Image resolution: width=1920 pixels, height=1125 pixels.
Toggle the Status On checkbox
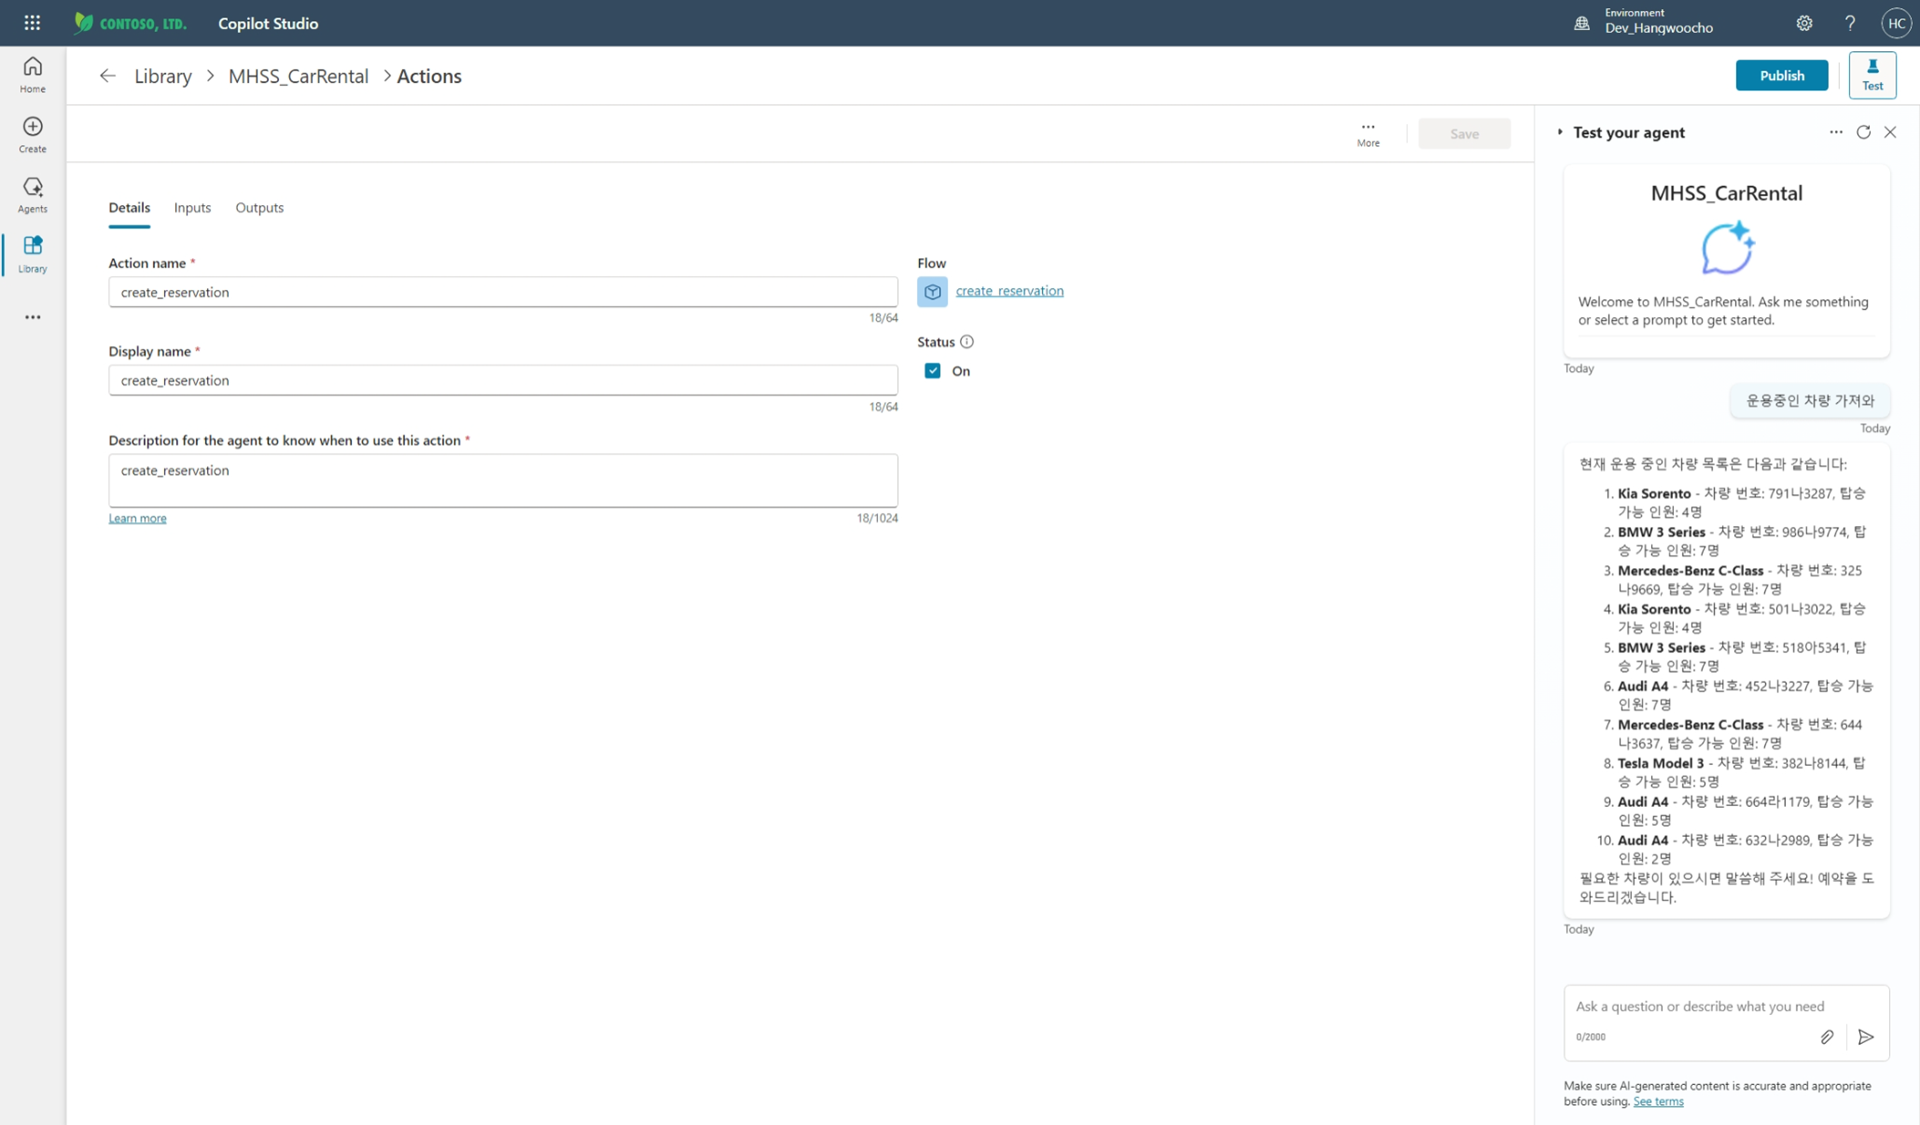click(x=932, y=371)
